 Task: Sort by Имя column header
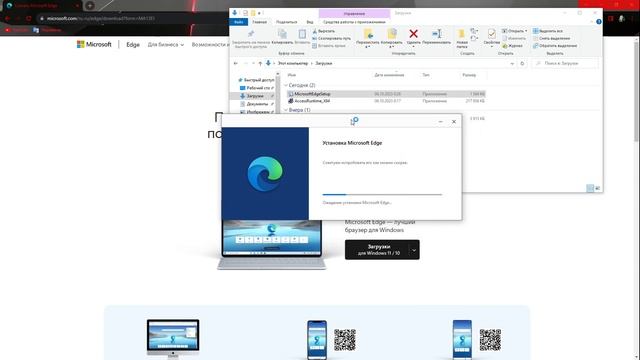291,75
